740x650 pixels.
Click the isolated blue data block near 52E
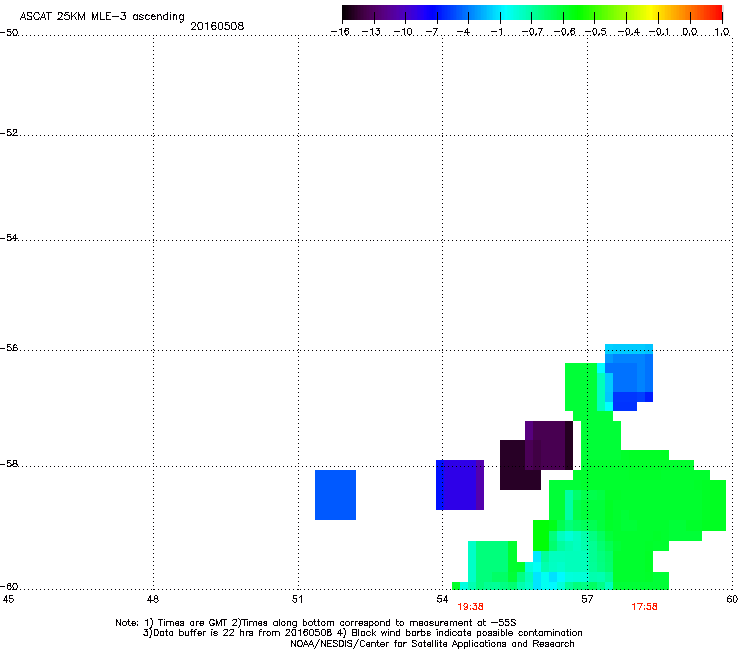pyautogui.click(x=336, y=495)
